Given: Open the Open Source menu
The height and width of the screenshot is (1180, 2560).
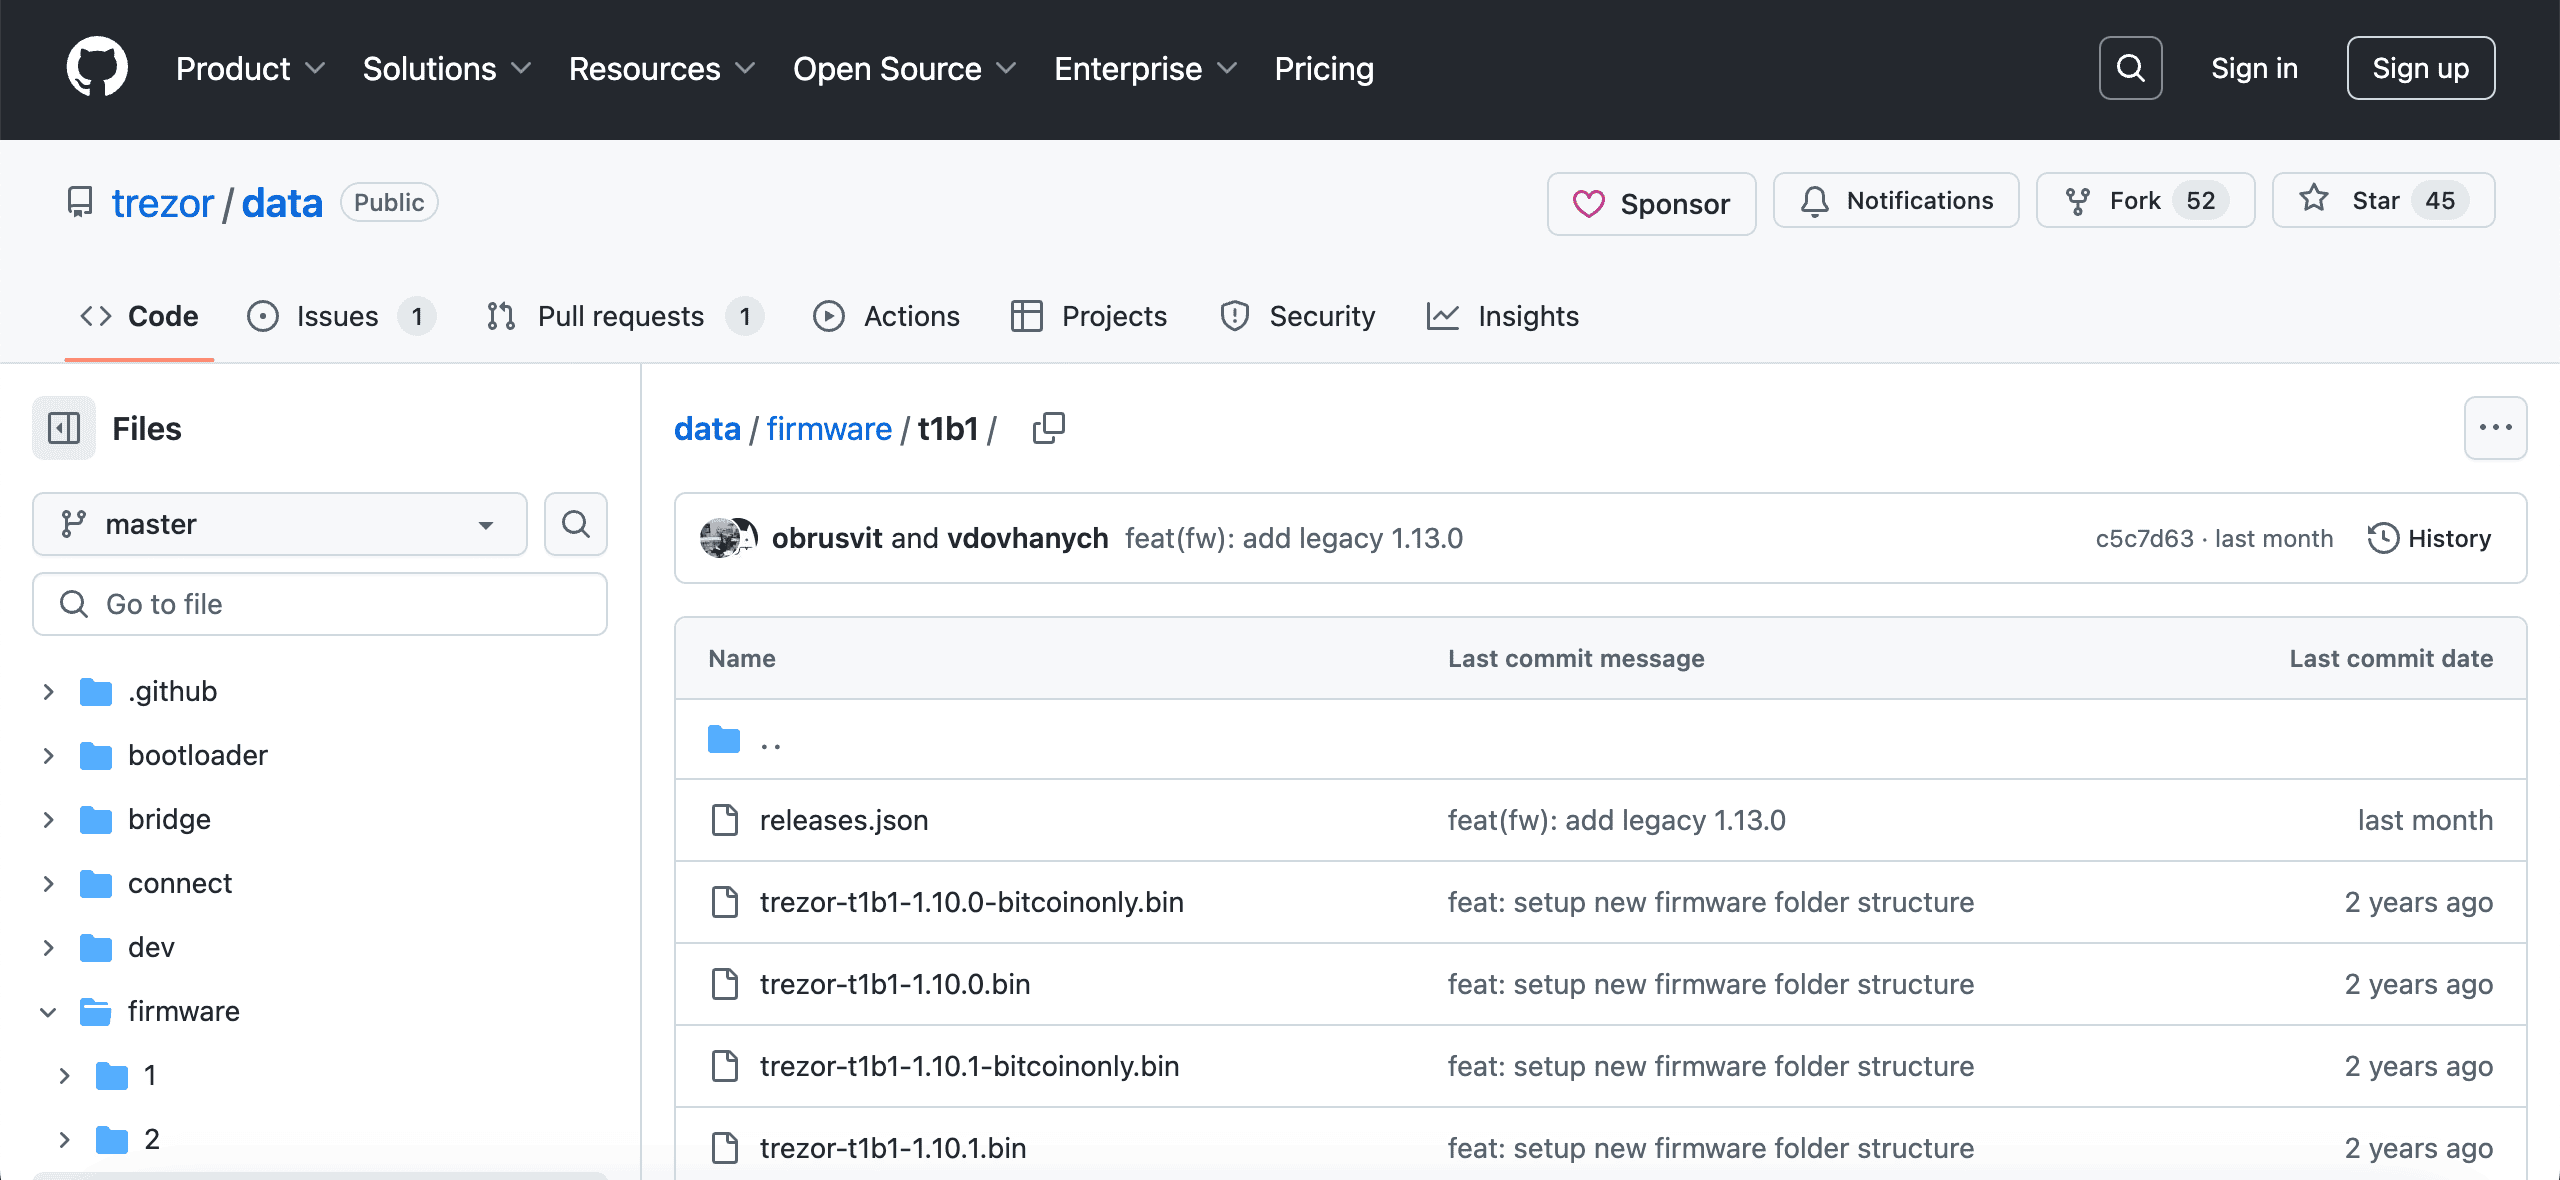Looking at the screenshot, I should (x=905, y=68).
